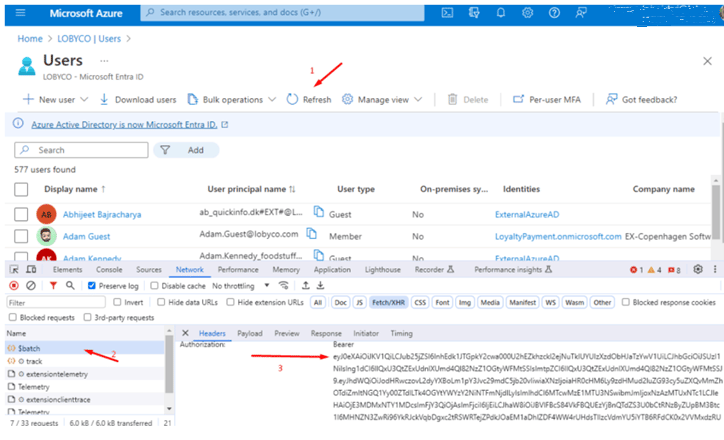Select the $batch request in the list
The image size is (724, 440).
(x=84, y=348)
